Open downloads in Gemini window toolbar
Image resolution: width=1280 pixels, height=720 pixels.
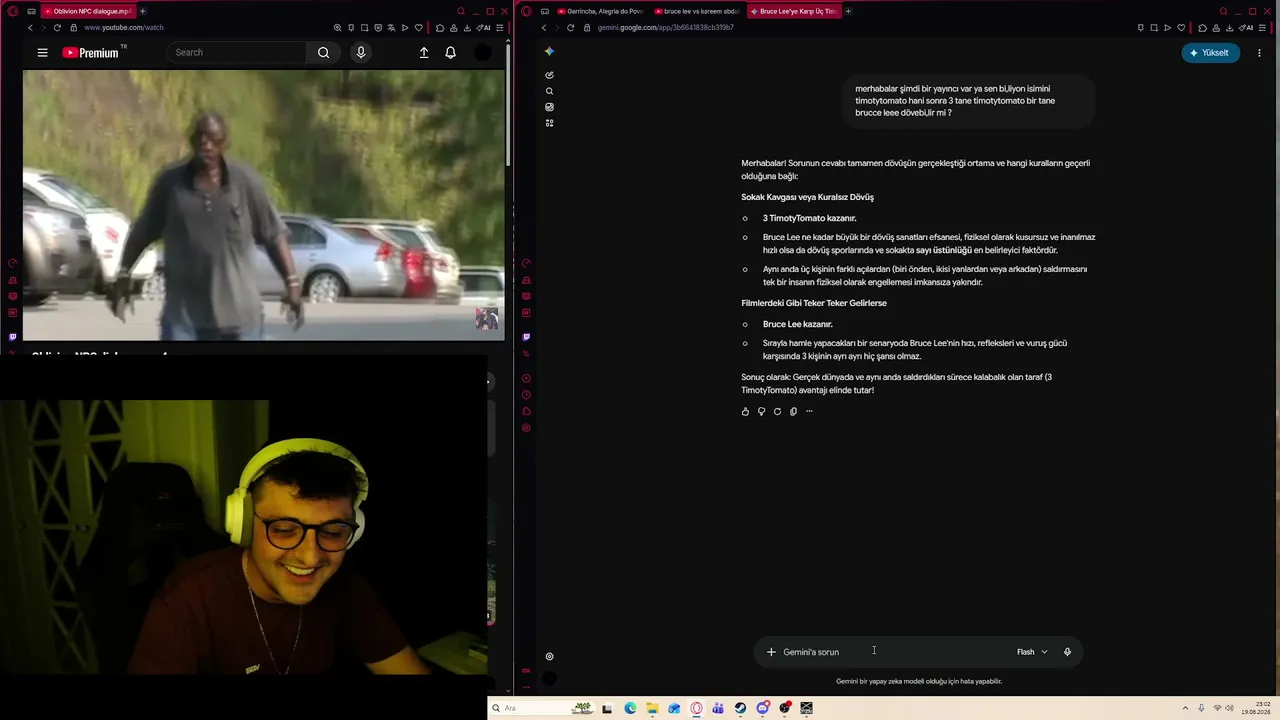pyautogui.click(x=1231, y=28)
